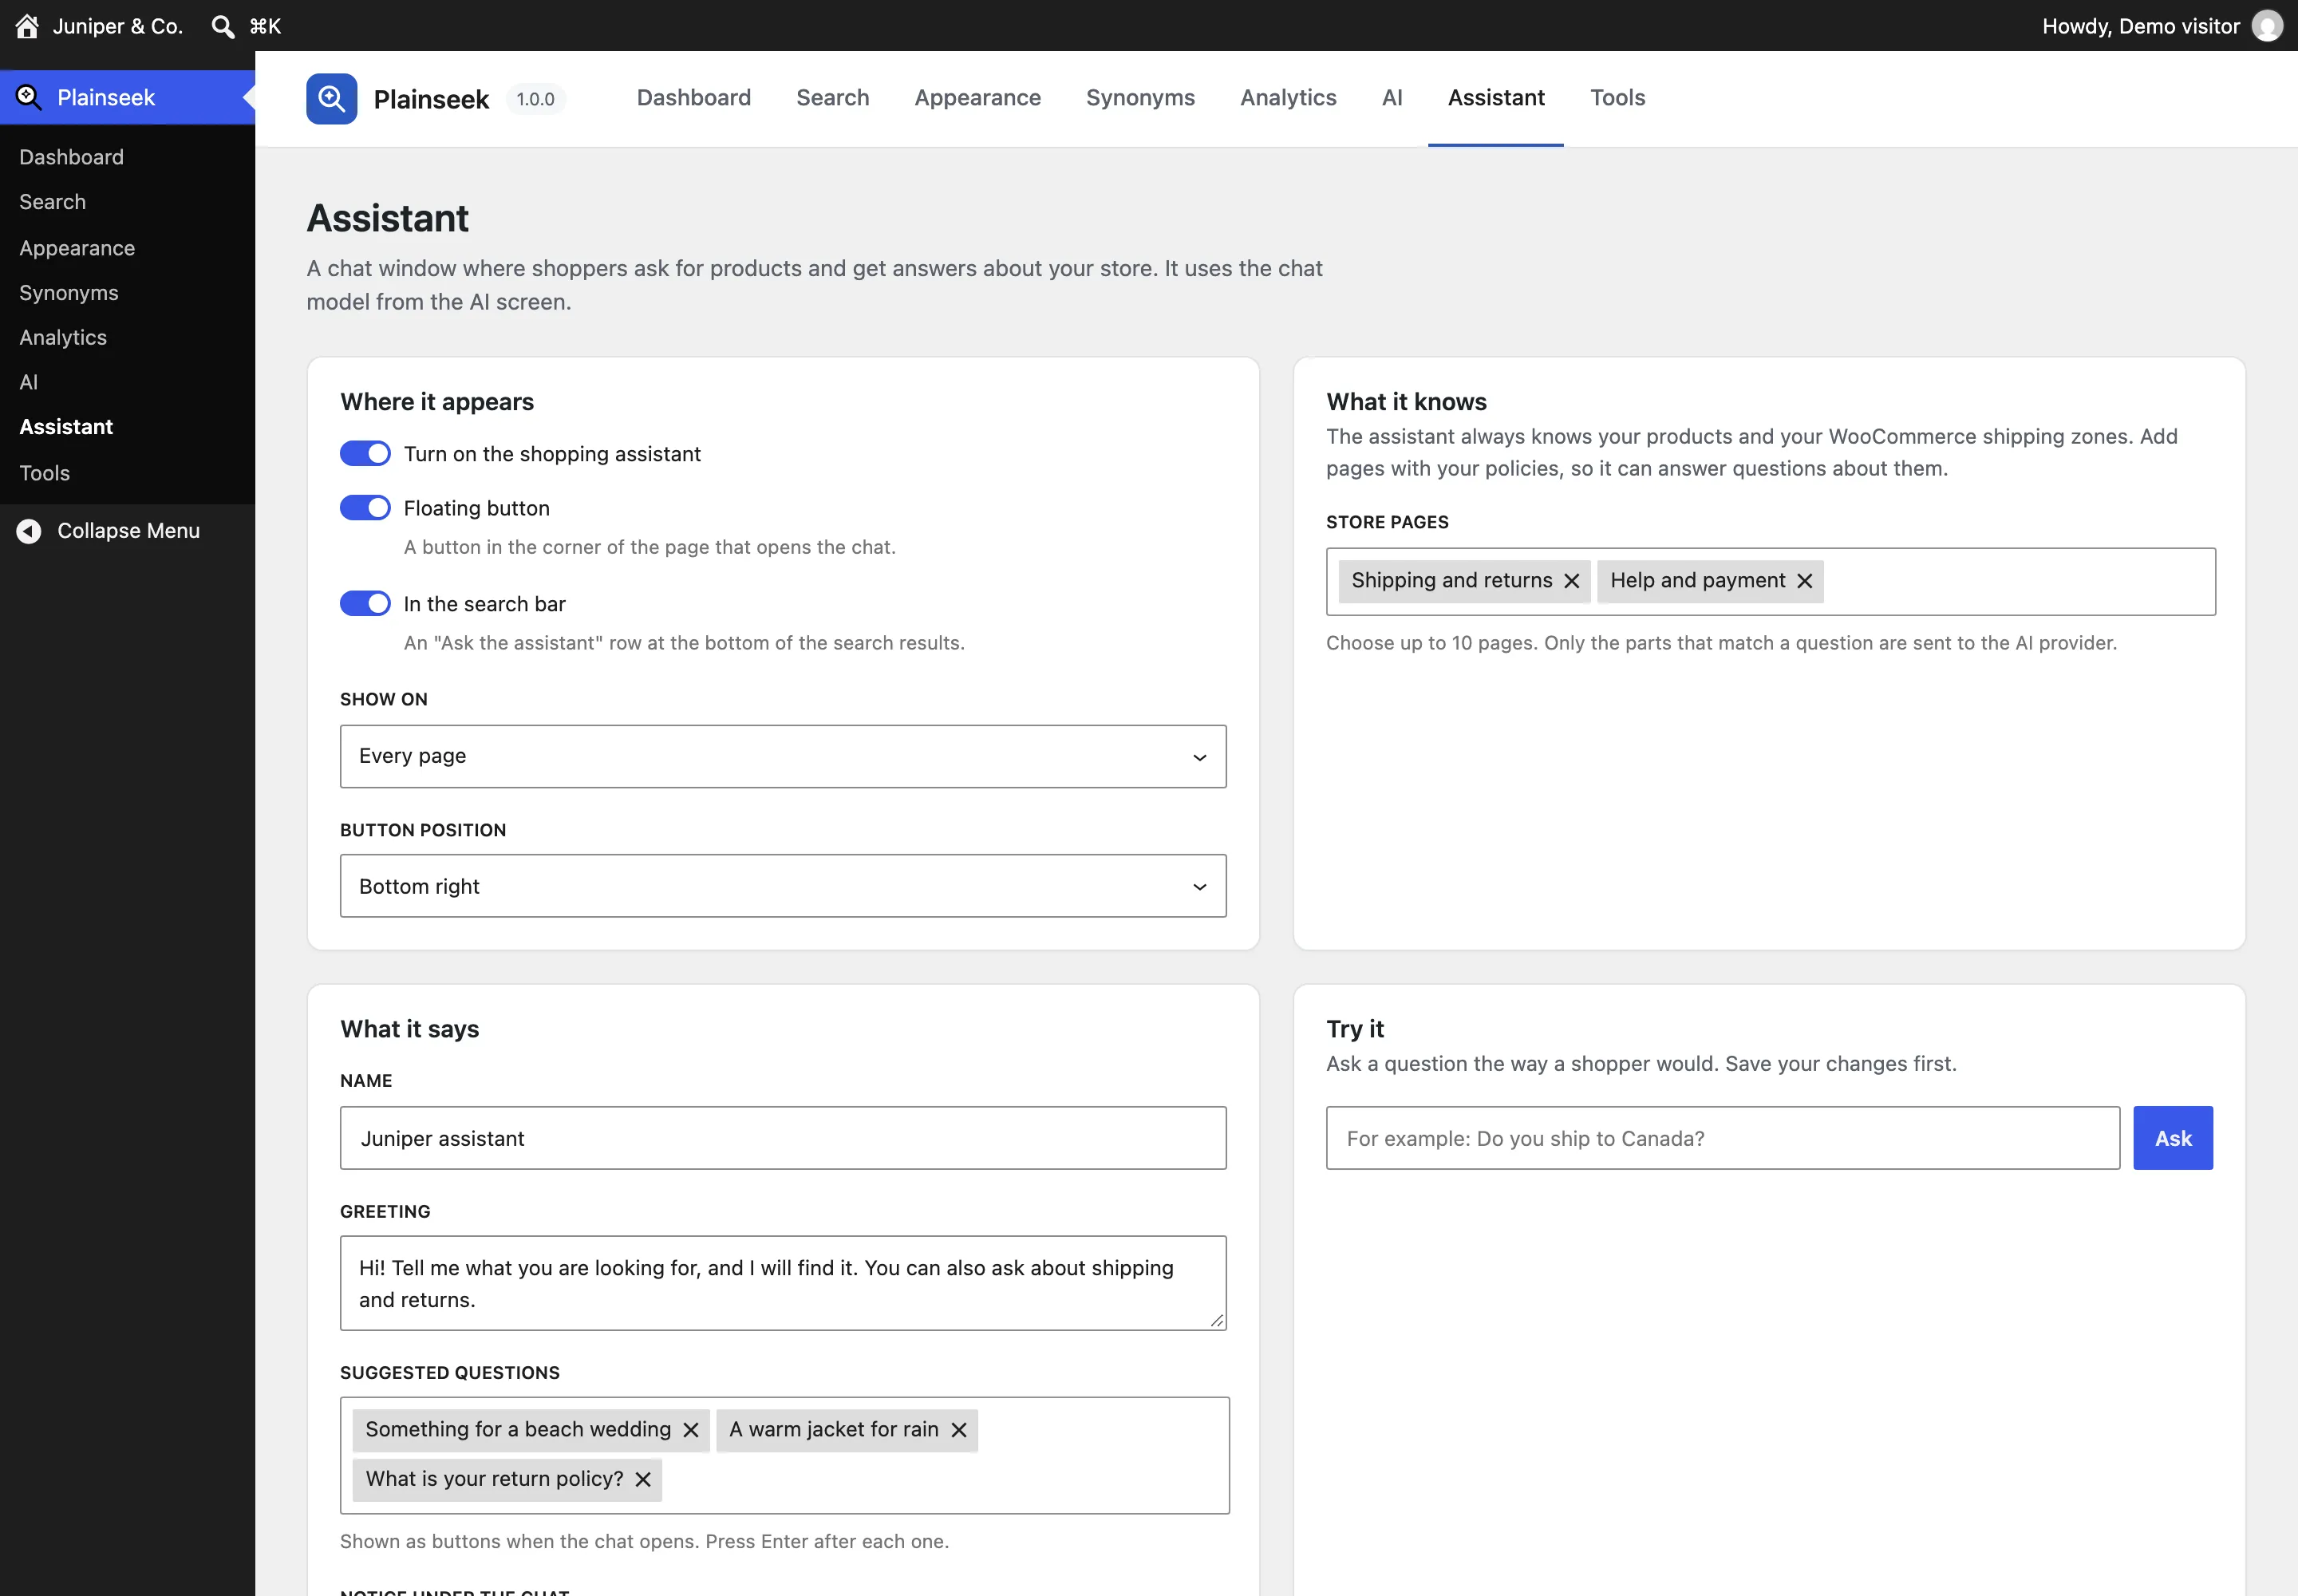Open Tools in the left sidebar
This screenshot has width=2298, height=1596.
(44, 473)
